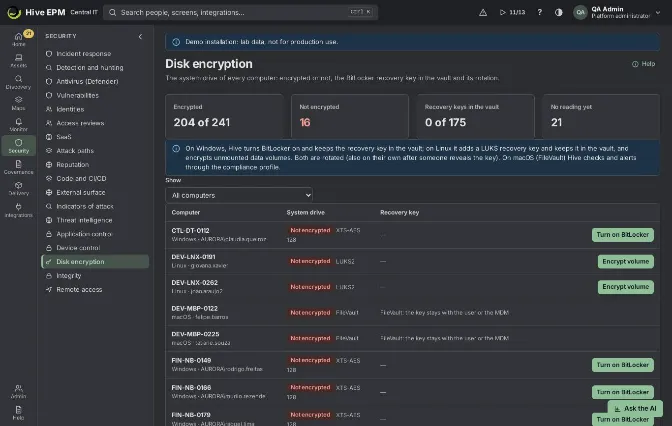Viewport: 672px width, 426px height.
Task: Click Not encrypted badge for DEV-LNX-0191
Action: coord(310,261)
